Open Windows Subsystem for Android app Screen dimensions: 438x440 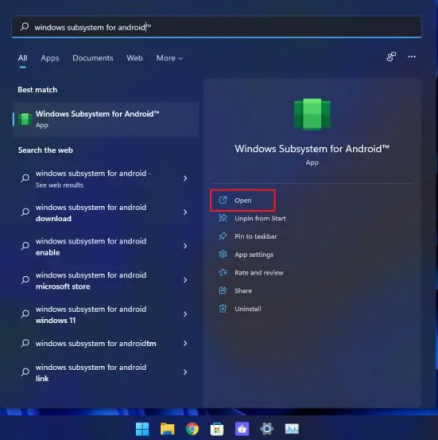[x=243, y=200]
